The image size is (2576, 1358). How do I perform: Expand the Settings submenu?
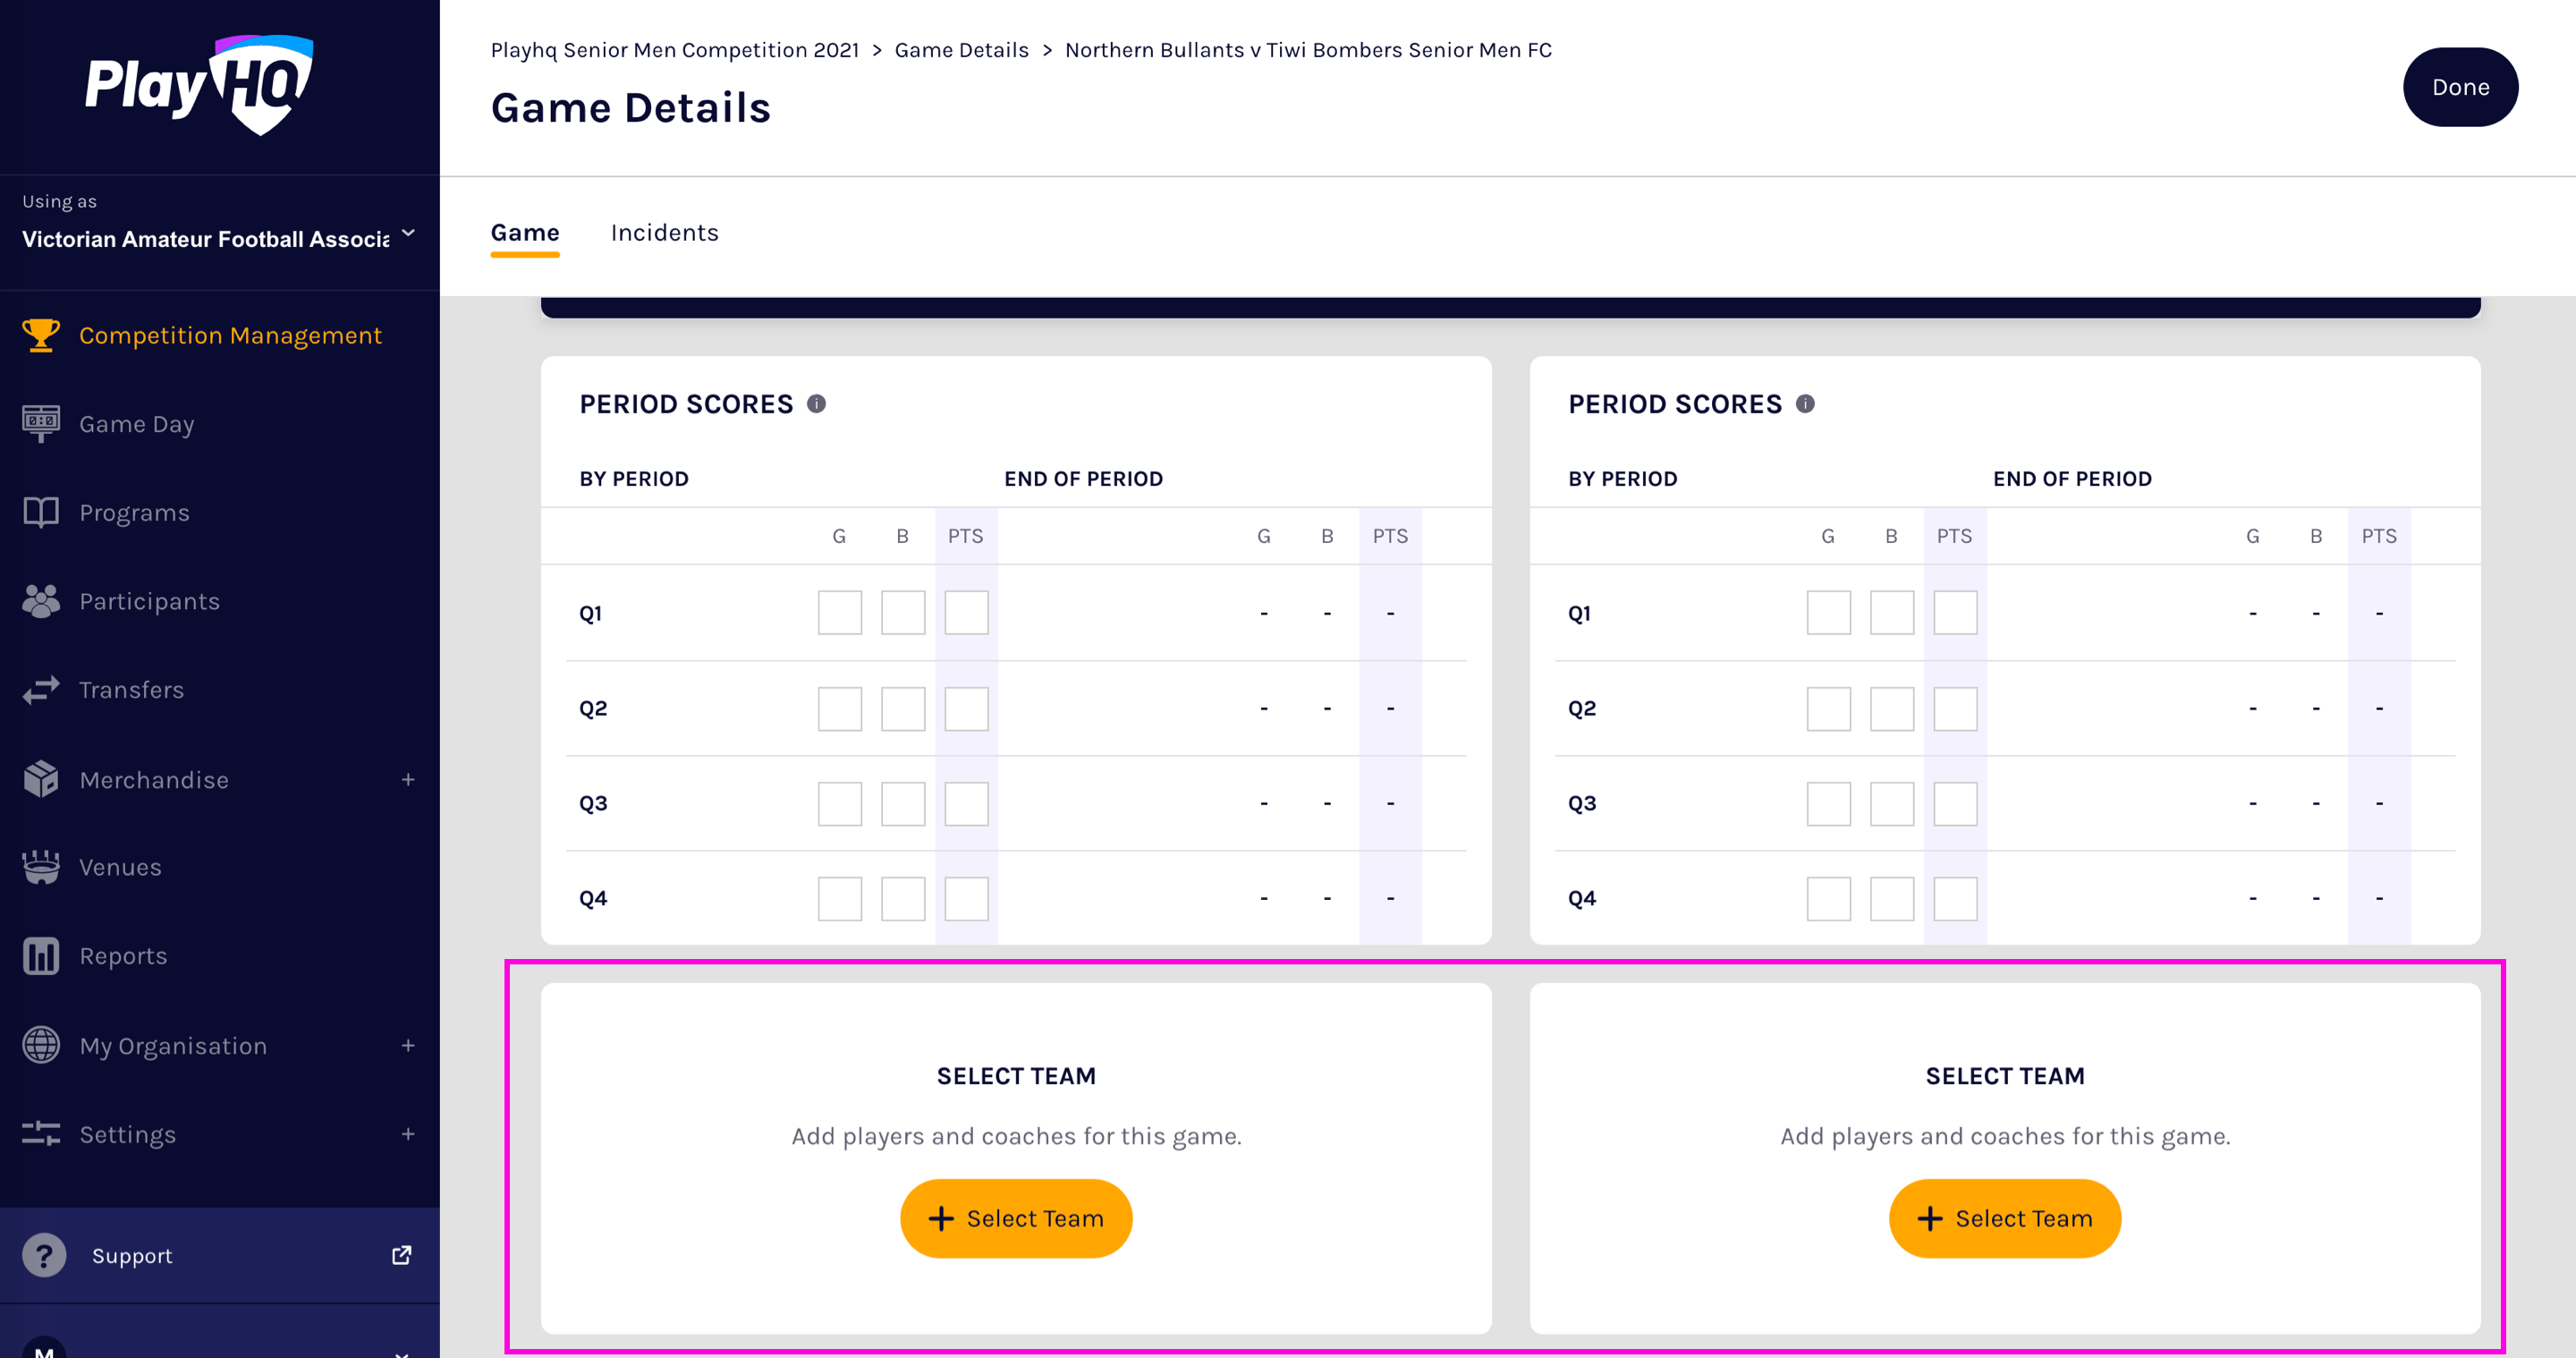408,1134
